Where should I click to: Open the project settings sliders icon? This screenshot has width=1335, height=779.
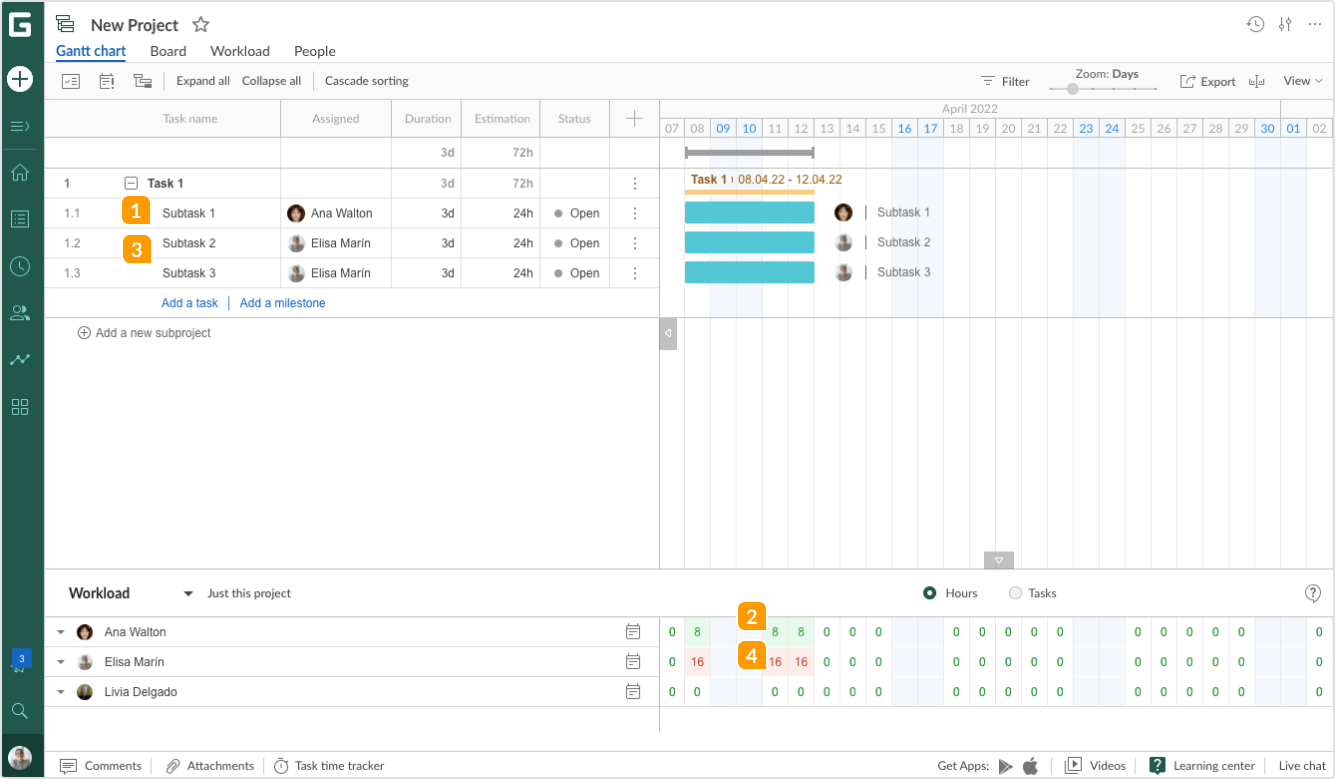(1285, 23)
